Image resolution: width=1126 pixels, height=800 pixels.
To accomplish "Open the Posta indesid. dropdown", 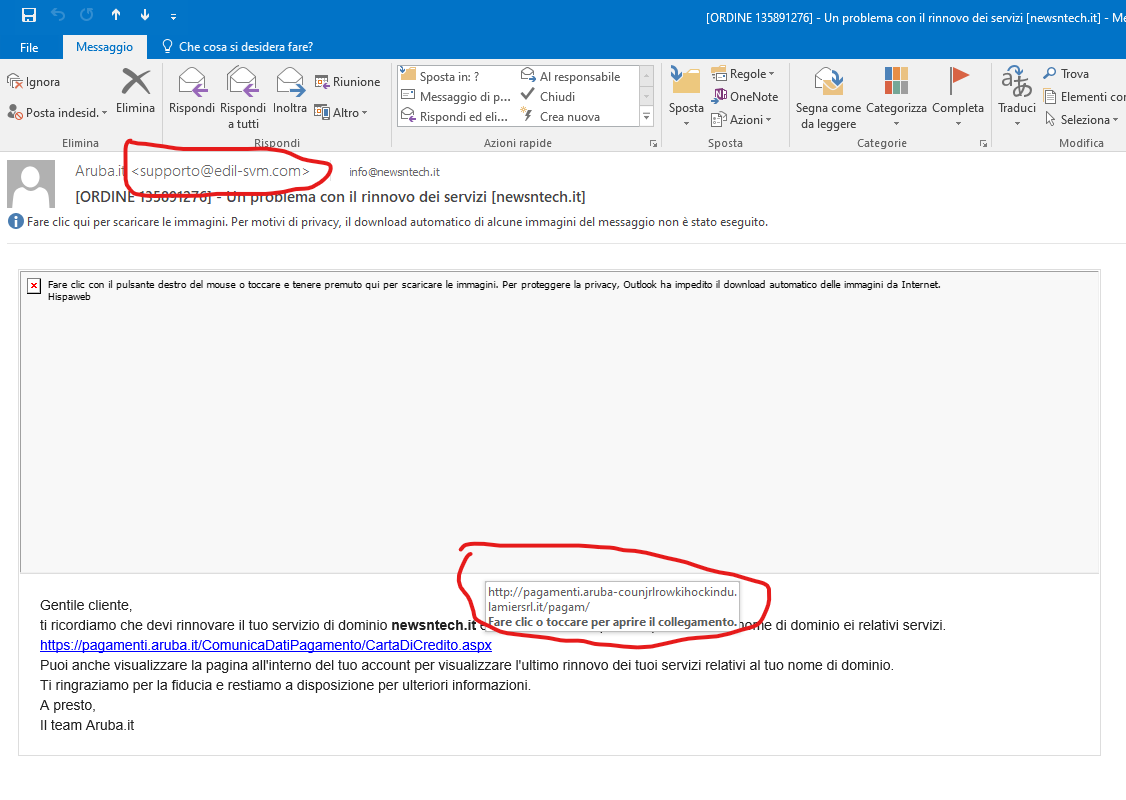I will click(x=57, y=112).
